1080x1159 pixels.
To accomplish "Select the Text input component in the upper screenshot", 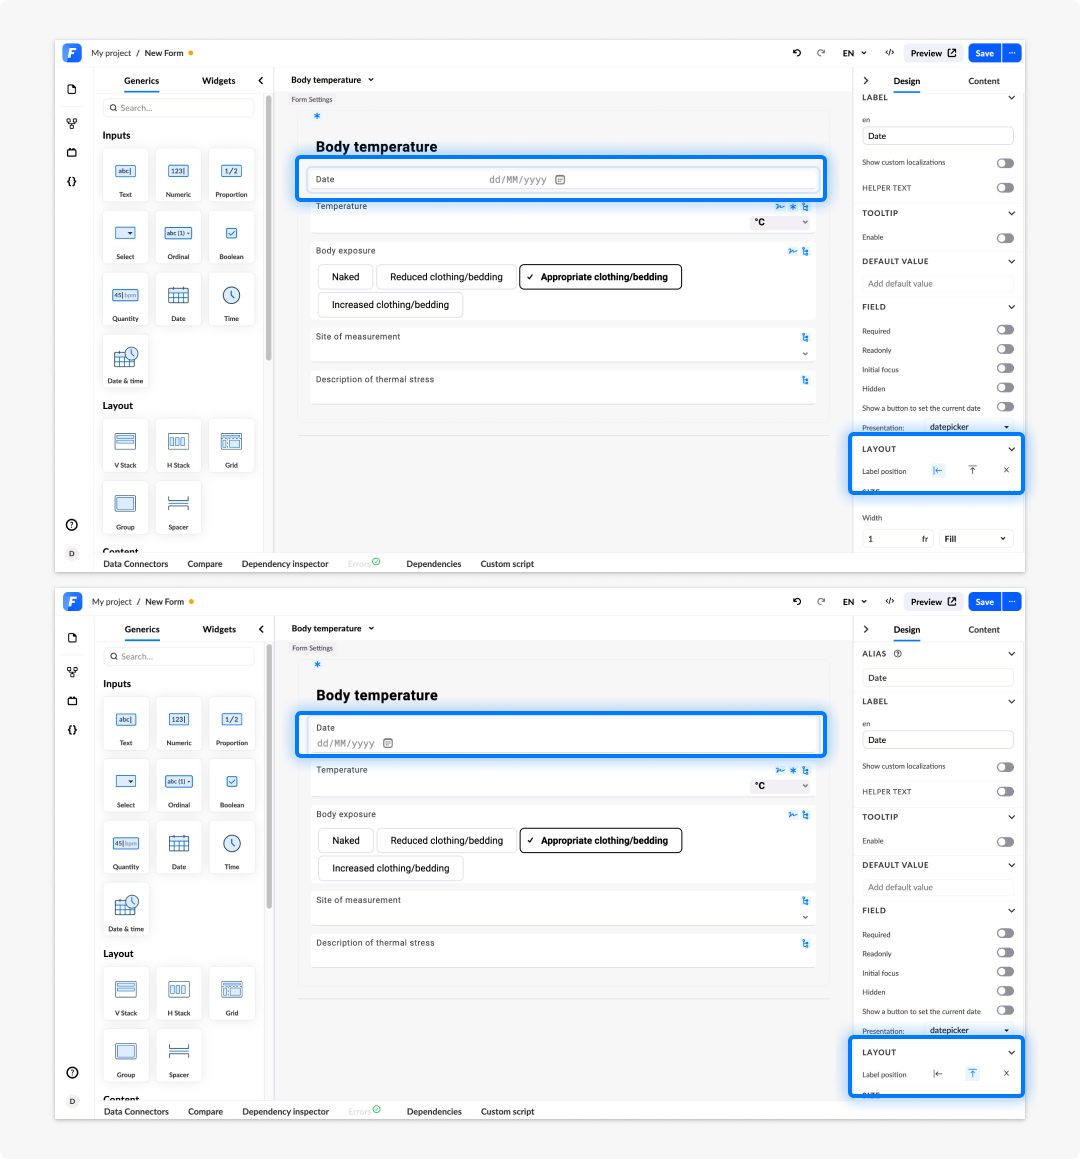I will click(126, 176).
